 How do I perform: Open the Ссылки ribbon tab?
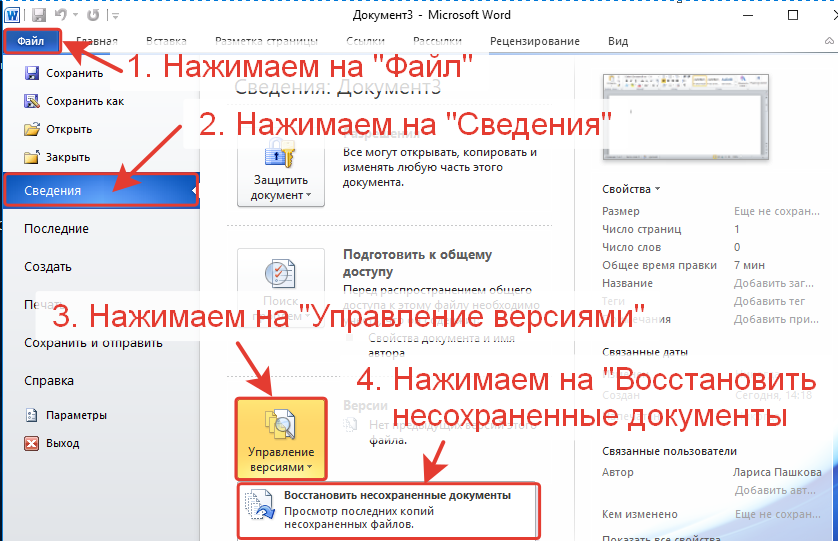365,41
